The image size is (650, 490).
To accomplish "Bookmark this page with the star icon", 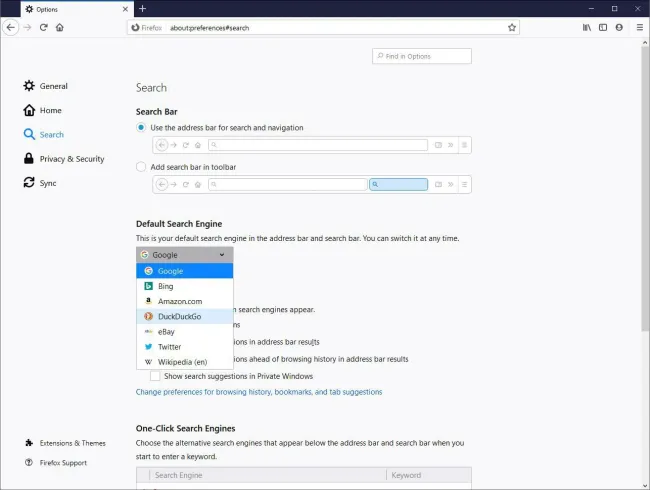I will point(512,27).
